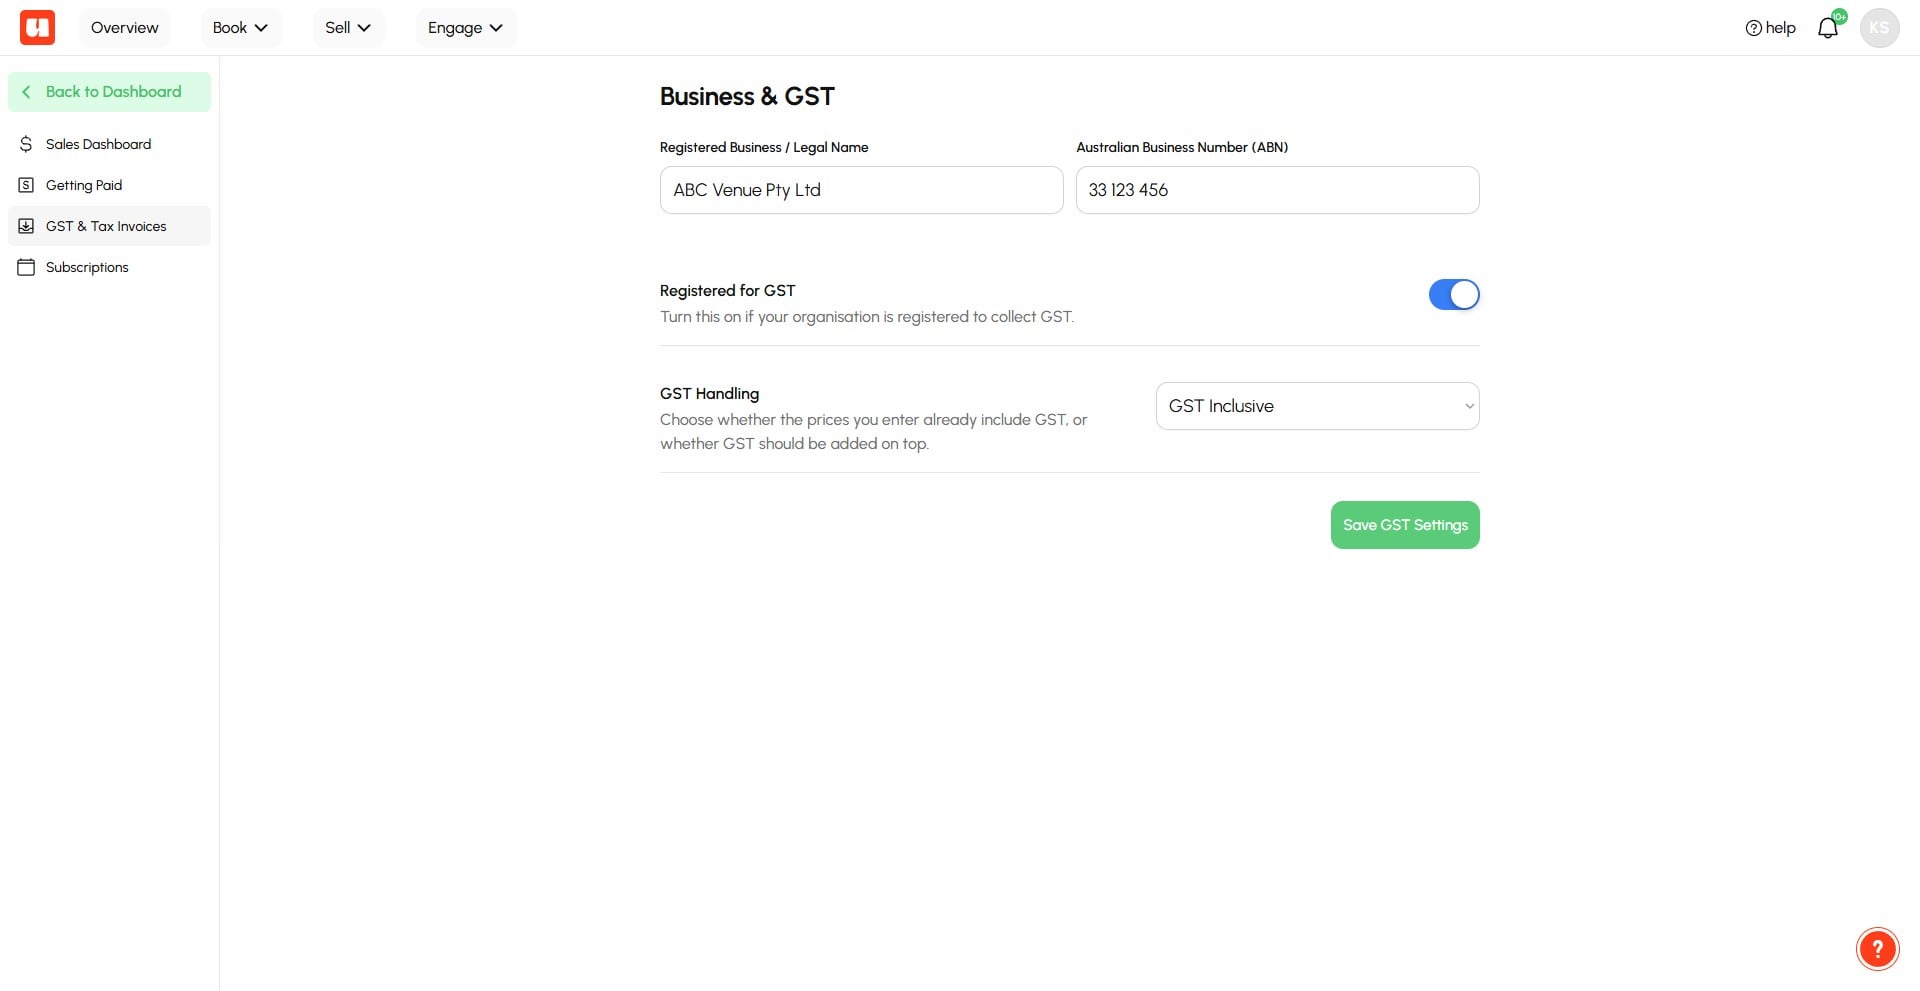This screenshot has height=991, width=1920.
Task: Open Subscriptions in the sidebar
Action: point(109,267)
